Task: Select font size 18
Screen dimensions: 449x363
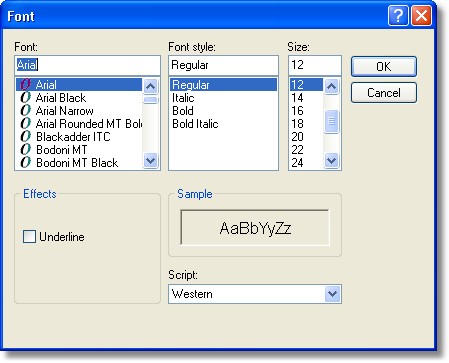Action: (x=297, y=124)
